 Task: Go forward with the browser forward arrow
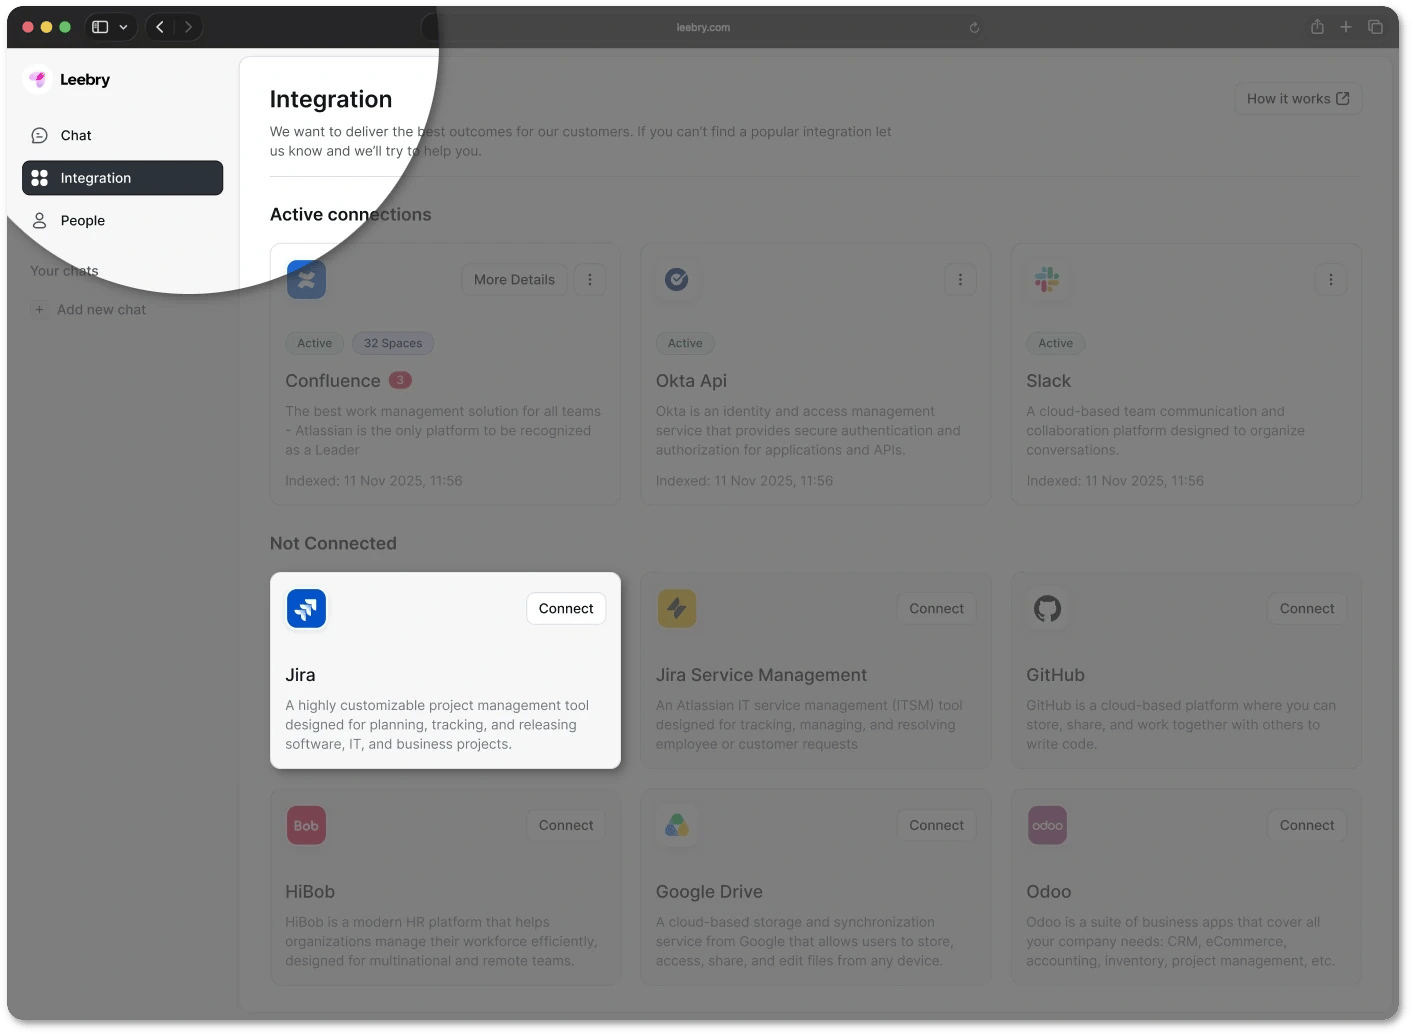(x=188, y=27)
